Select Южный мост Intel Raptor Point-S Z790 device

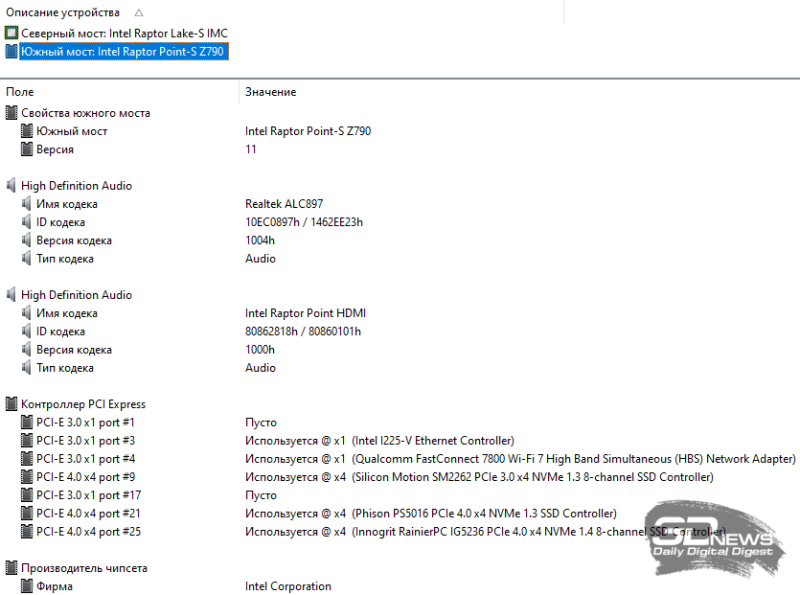[x=124, y=52]
